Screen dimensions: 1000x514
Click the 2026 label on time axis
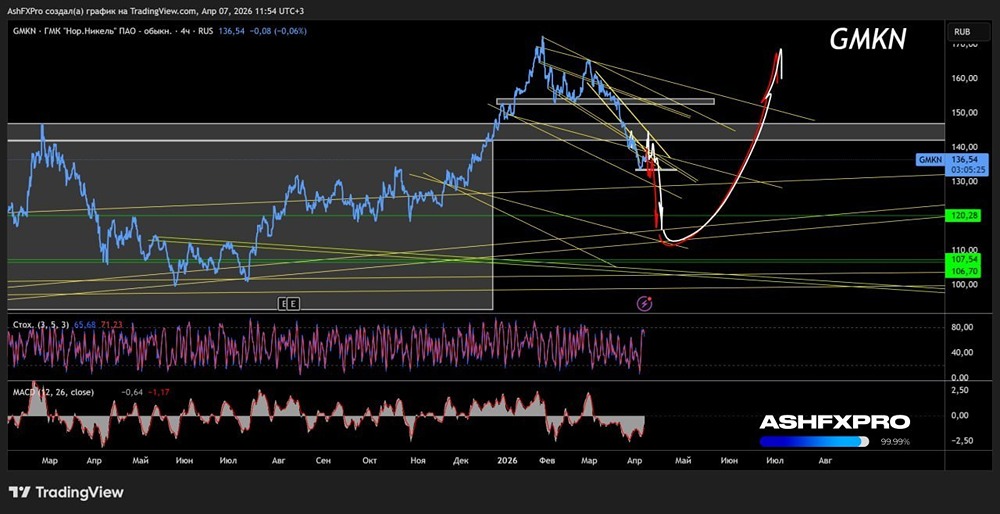509,459
